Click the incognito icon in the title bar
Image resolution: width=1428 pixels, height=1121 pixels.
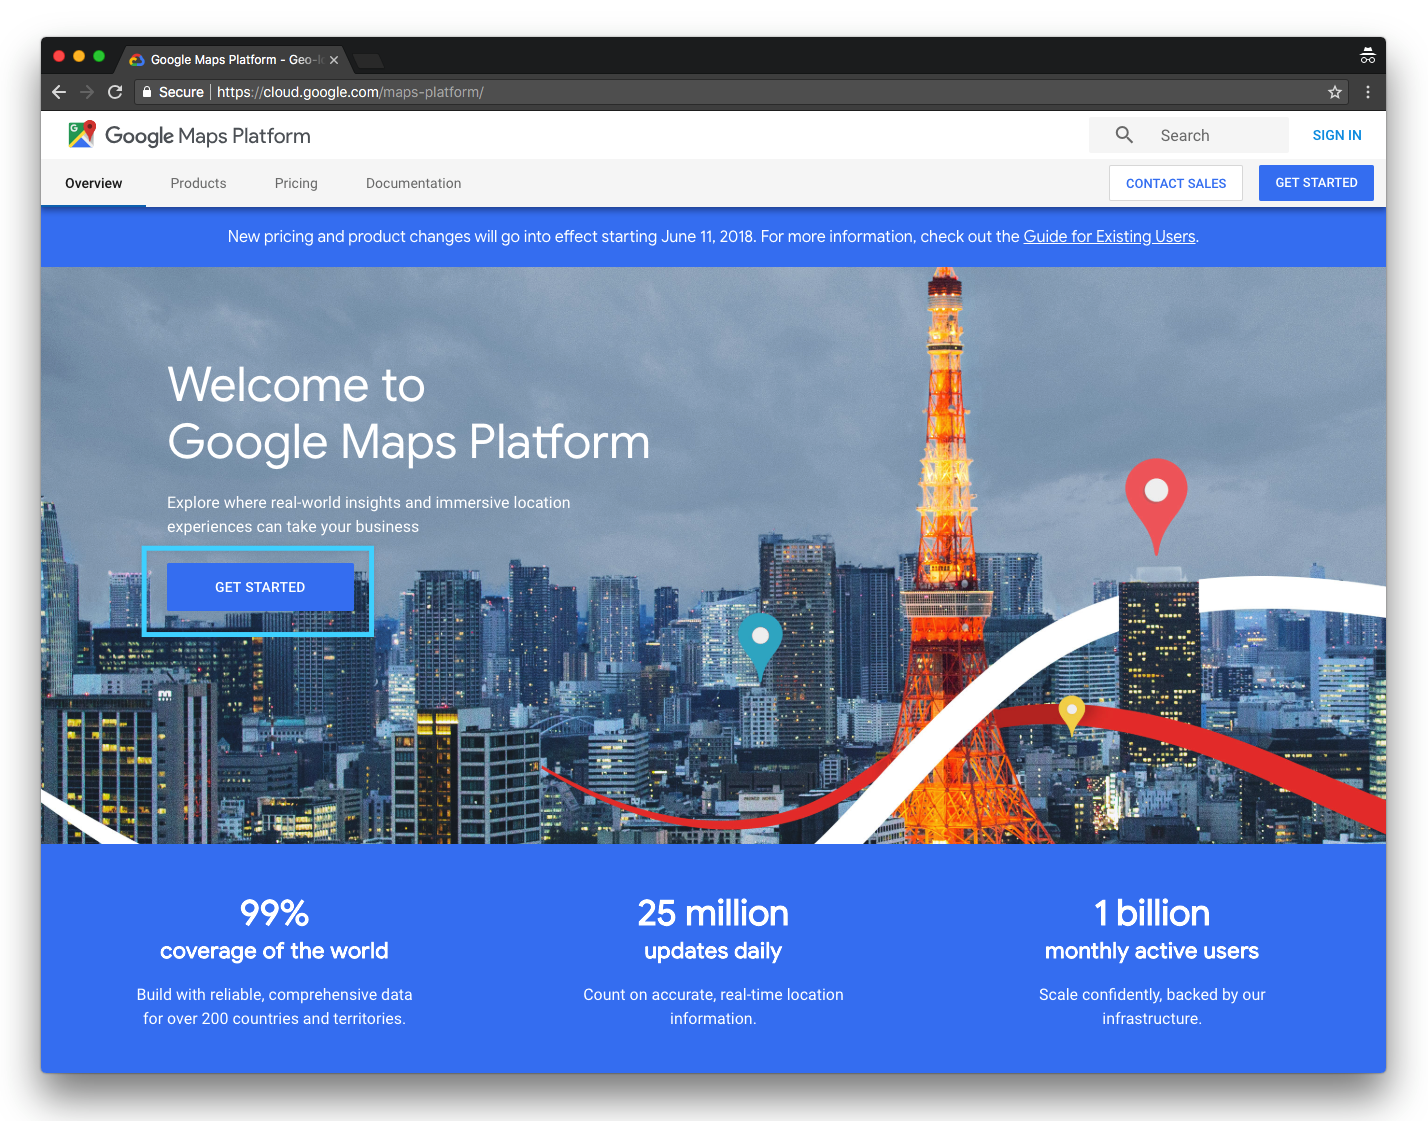(x=1367, y=56)
